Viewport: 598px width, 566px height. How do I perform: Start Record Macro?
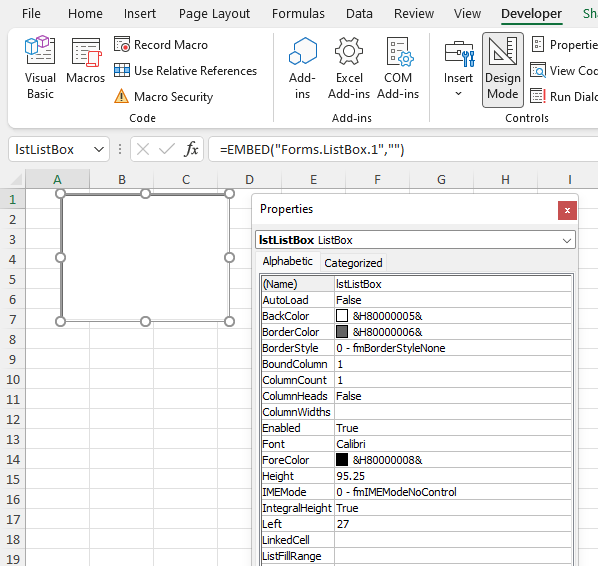[x=161, y=45]
